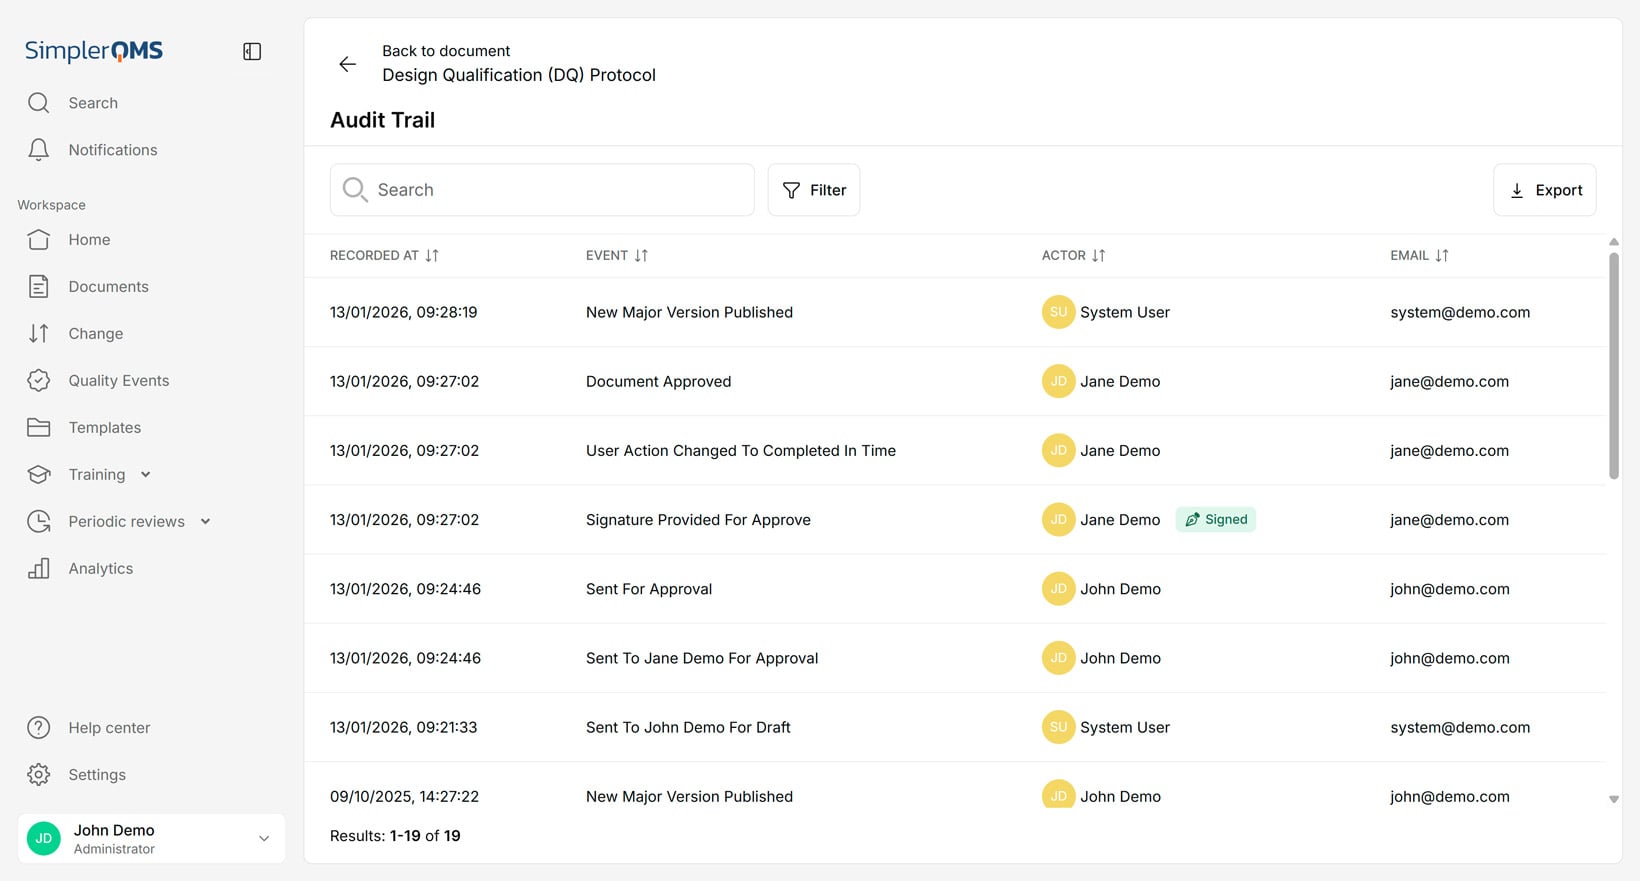1640x881 pixels.
Task: Open the John Demo account dropdown chevron
Action: pos(264,839)
